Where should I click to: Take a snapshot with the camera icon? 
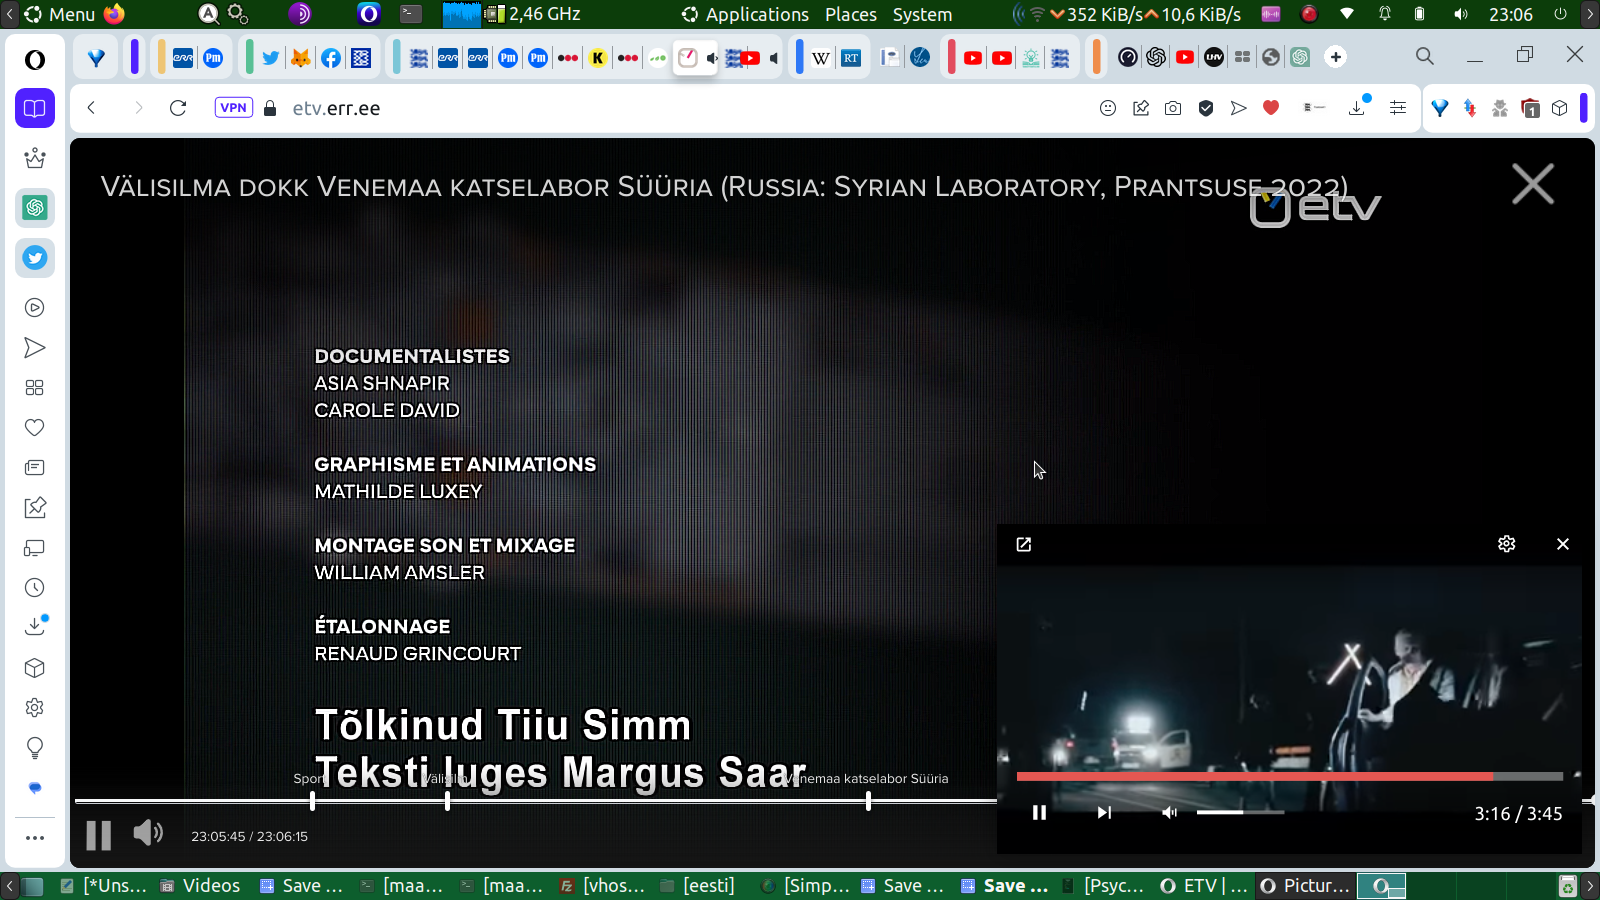click(1173, 108)
